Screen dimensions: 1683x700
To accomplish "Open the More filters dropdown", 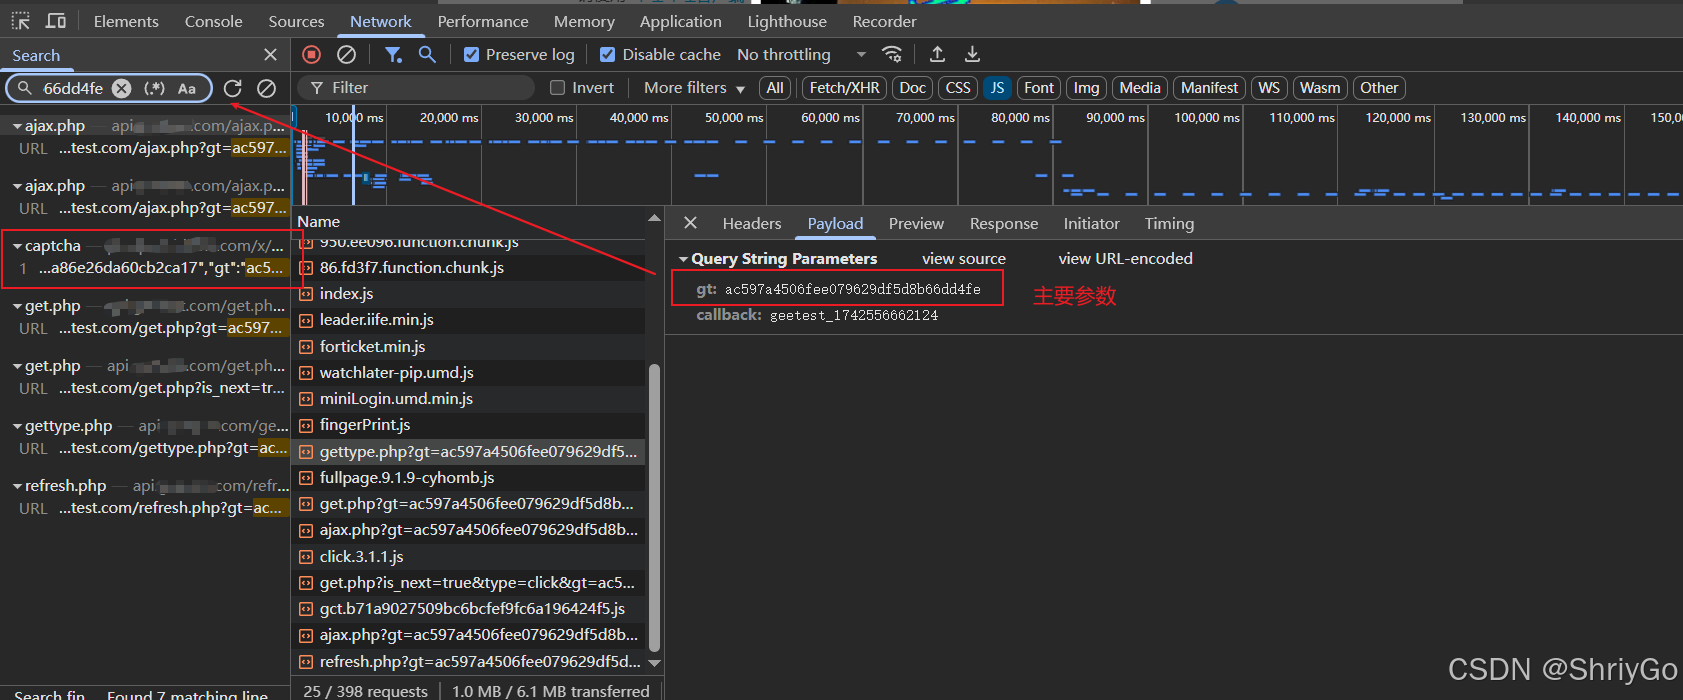I will coord(694,88).
